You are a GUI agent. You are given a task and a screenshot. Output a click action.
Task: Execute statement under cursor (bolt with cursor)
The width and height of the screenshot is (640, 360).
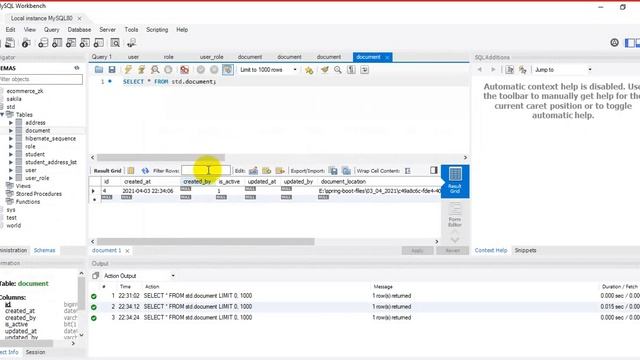141,70
